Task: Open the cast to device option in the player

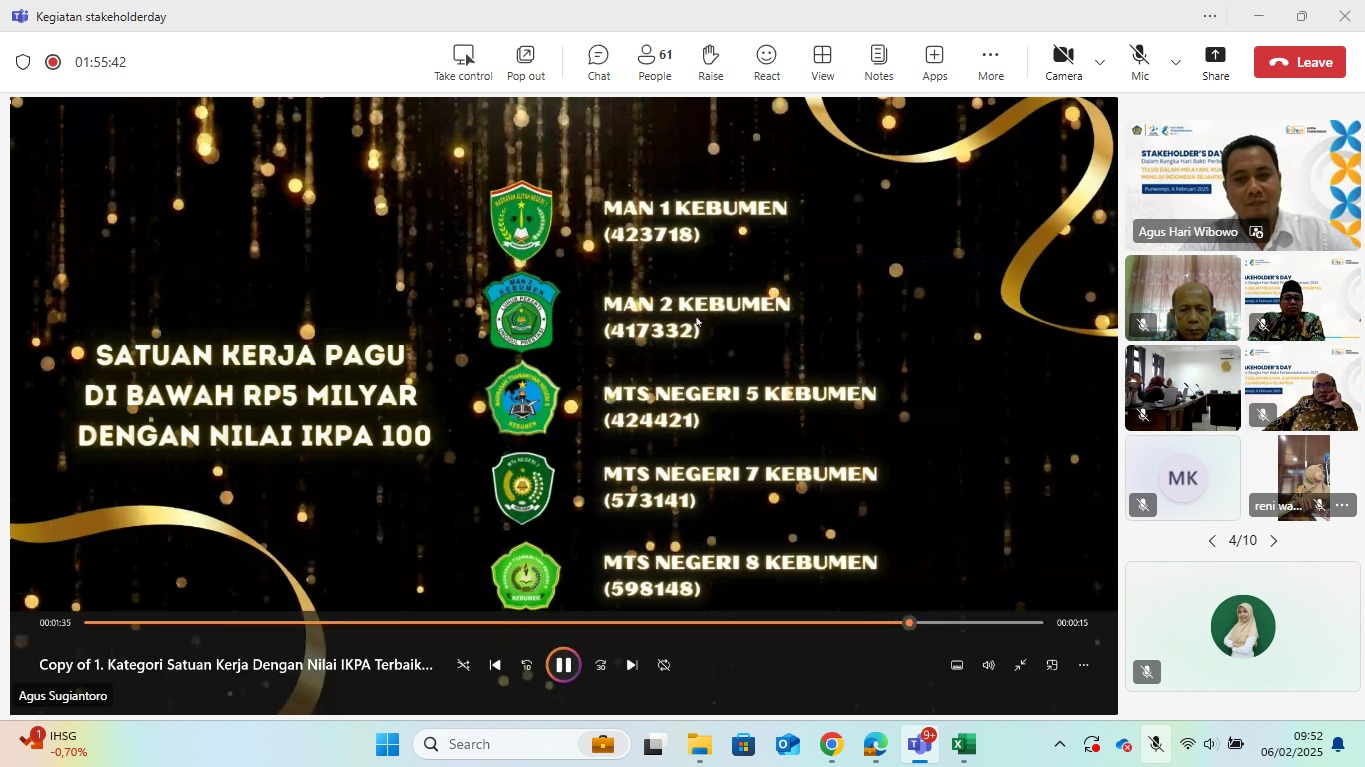Action: pyautogui.click(x=1052, y=665)
